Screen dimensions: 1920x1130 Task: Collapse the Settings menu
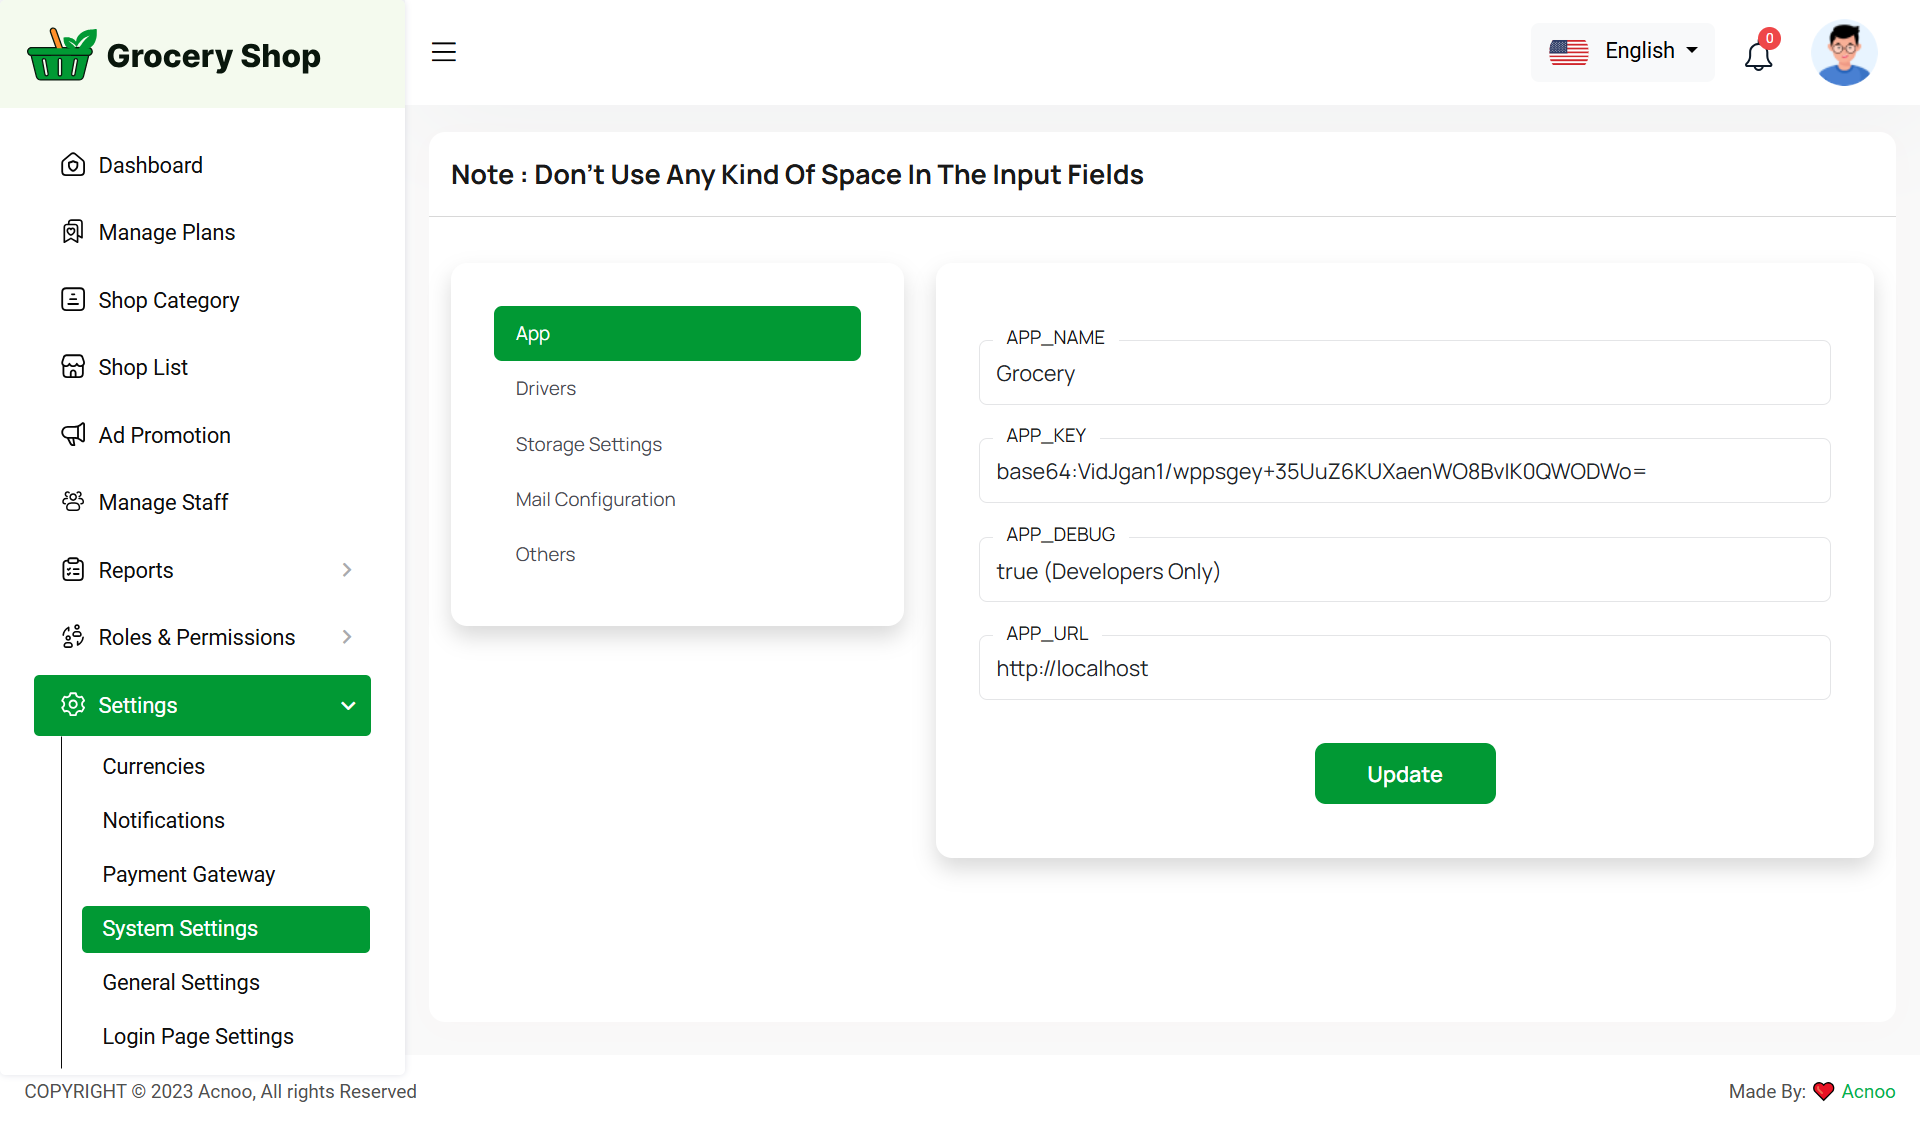tap(348, 706)
